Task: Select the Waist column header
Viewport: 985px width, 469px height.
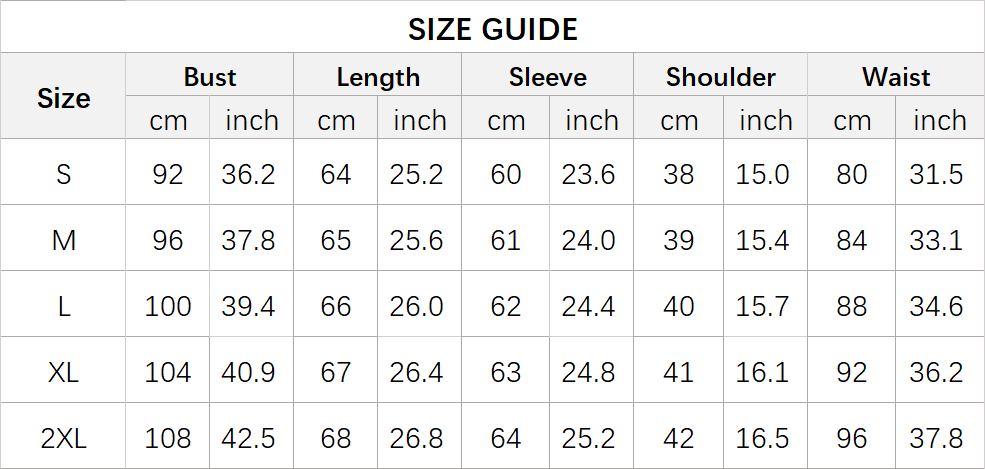Action: click(896, 77)
